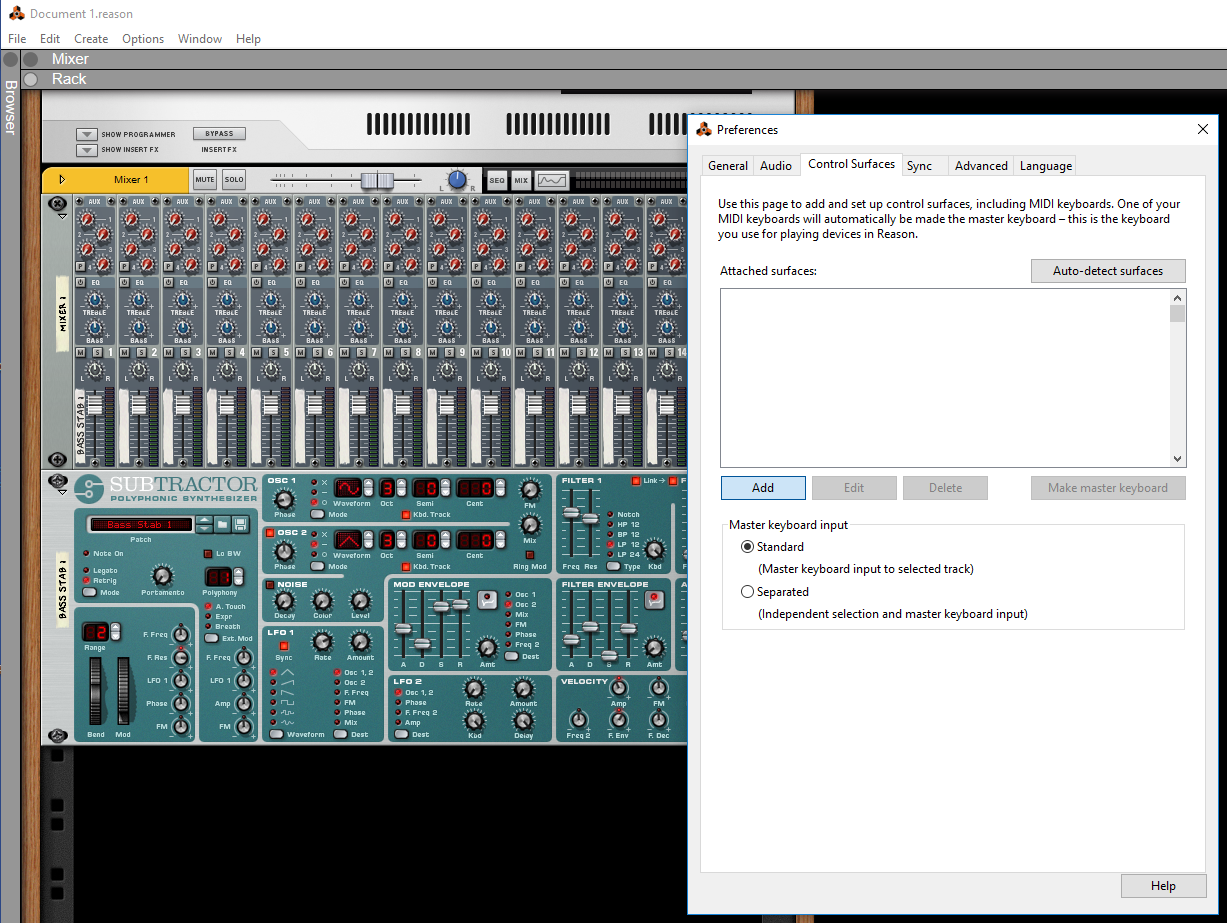Open the Create menu
The height and width of the screenshot is (923, 1227).
click(x=91, y=39)
